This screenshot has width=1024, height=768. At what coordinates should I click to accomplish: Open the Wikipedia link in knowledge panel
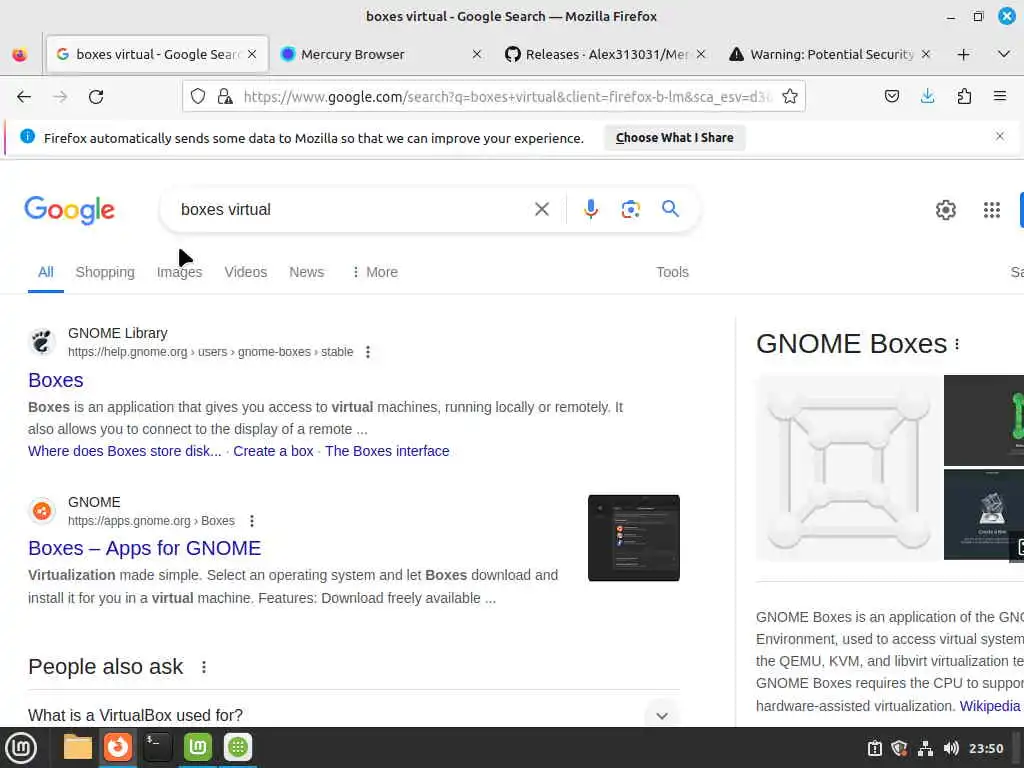989,706
